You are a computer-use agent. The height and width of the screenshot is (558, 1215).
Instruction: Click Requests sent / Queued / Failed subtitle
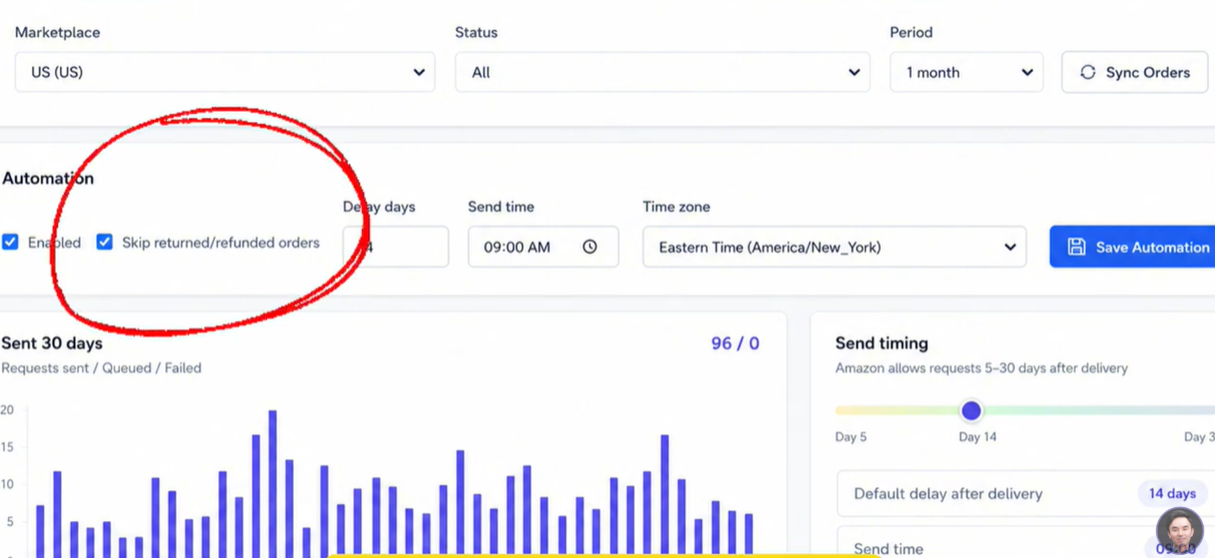coord(101,368)
